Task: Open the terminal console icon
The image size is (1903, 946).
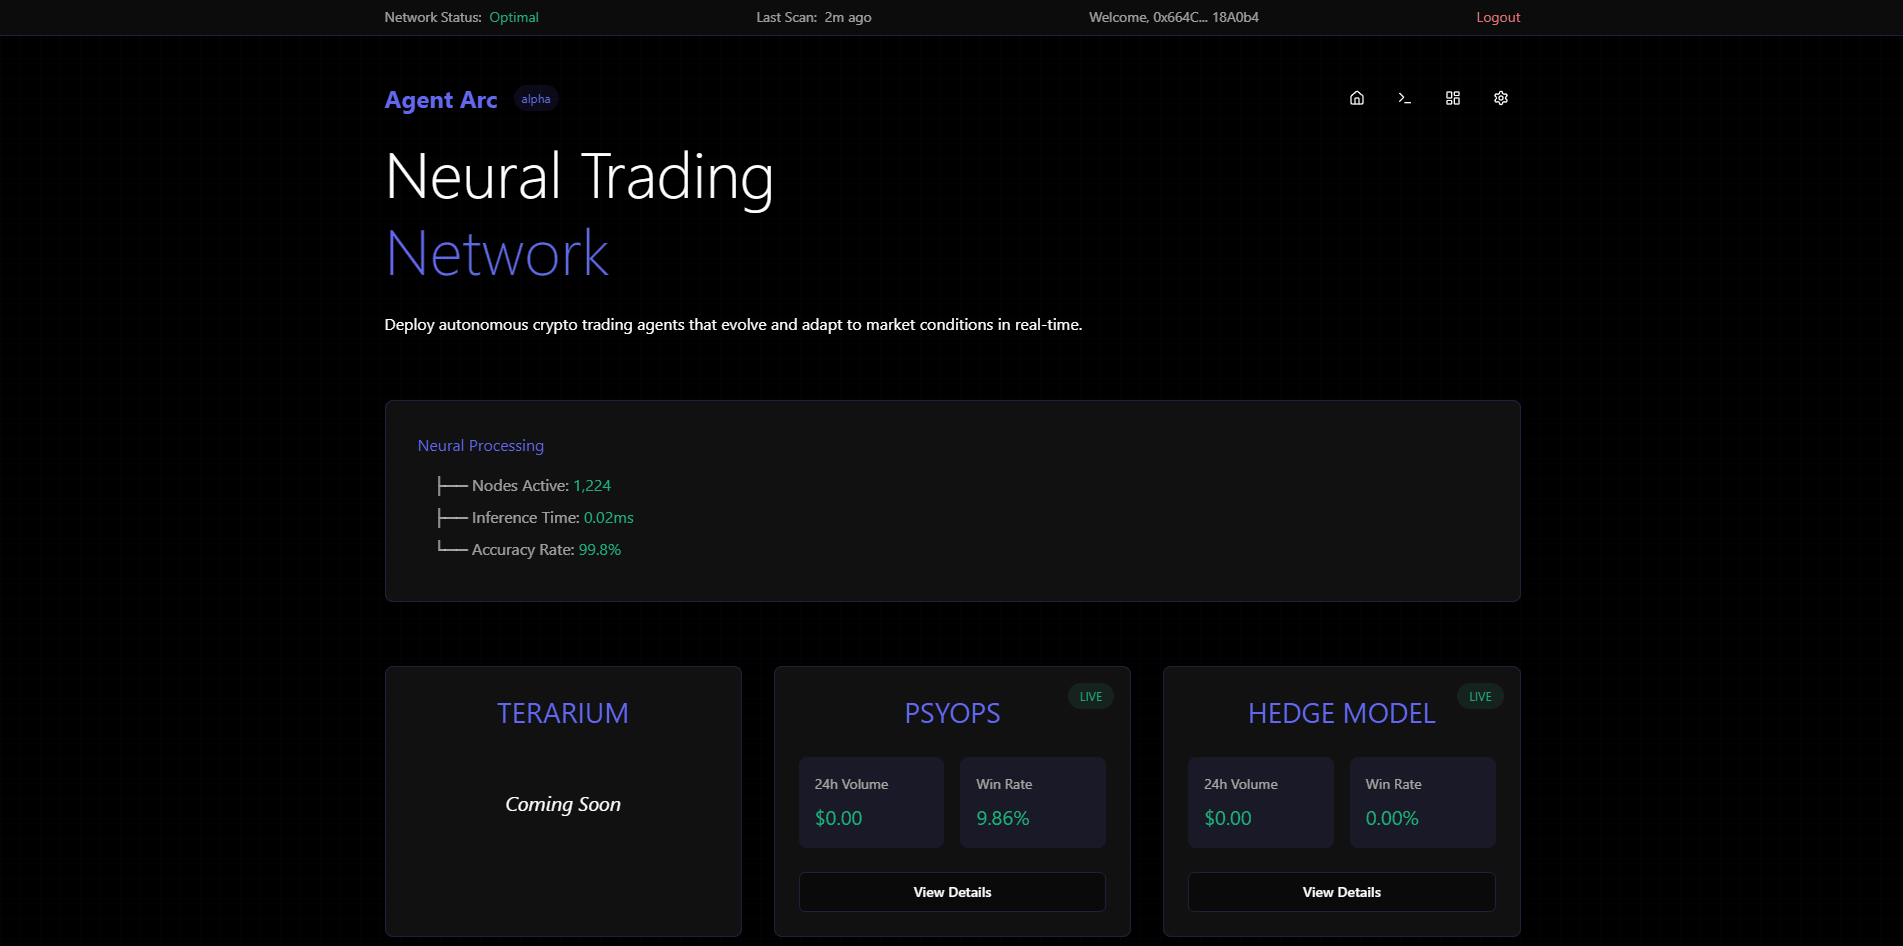Action: [1404, 98]
